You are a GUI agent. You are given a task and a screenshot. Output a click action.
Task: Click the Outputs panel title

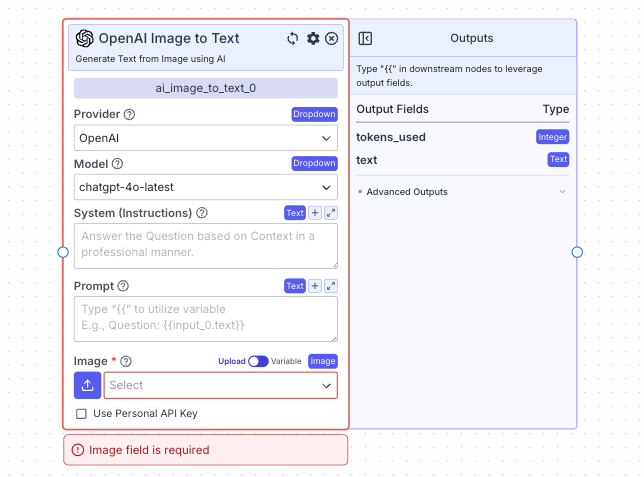472,38
